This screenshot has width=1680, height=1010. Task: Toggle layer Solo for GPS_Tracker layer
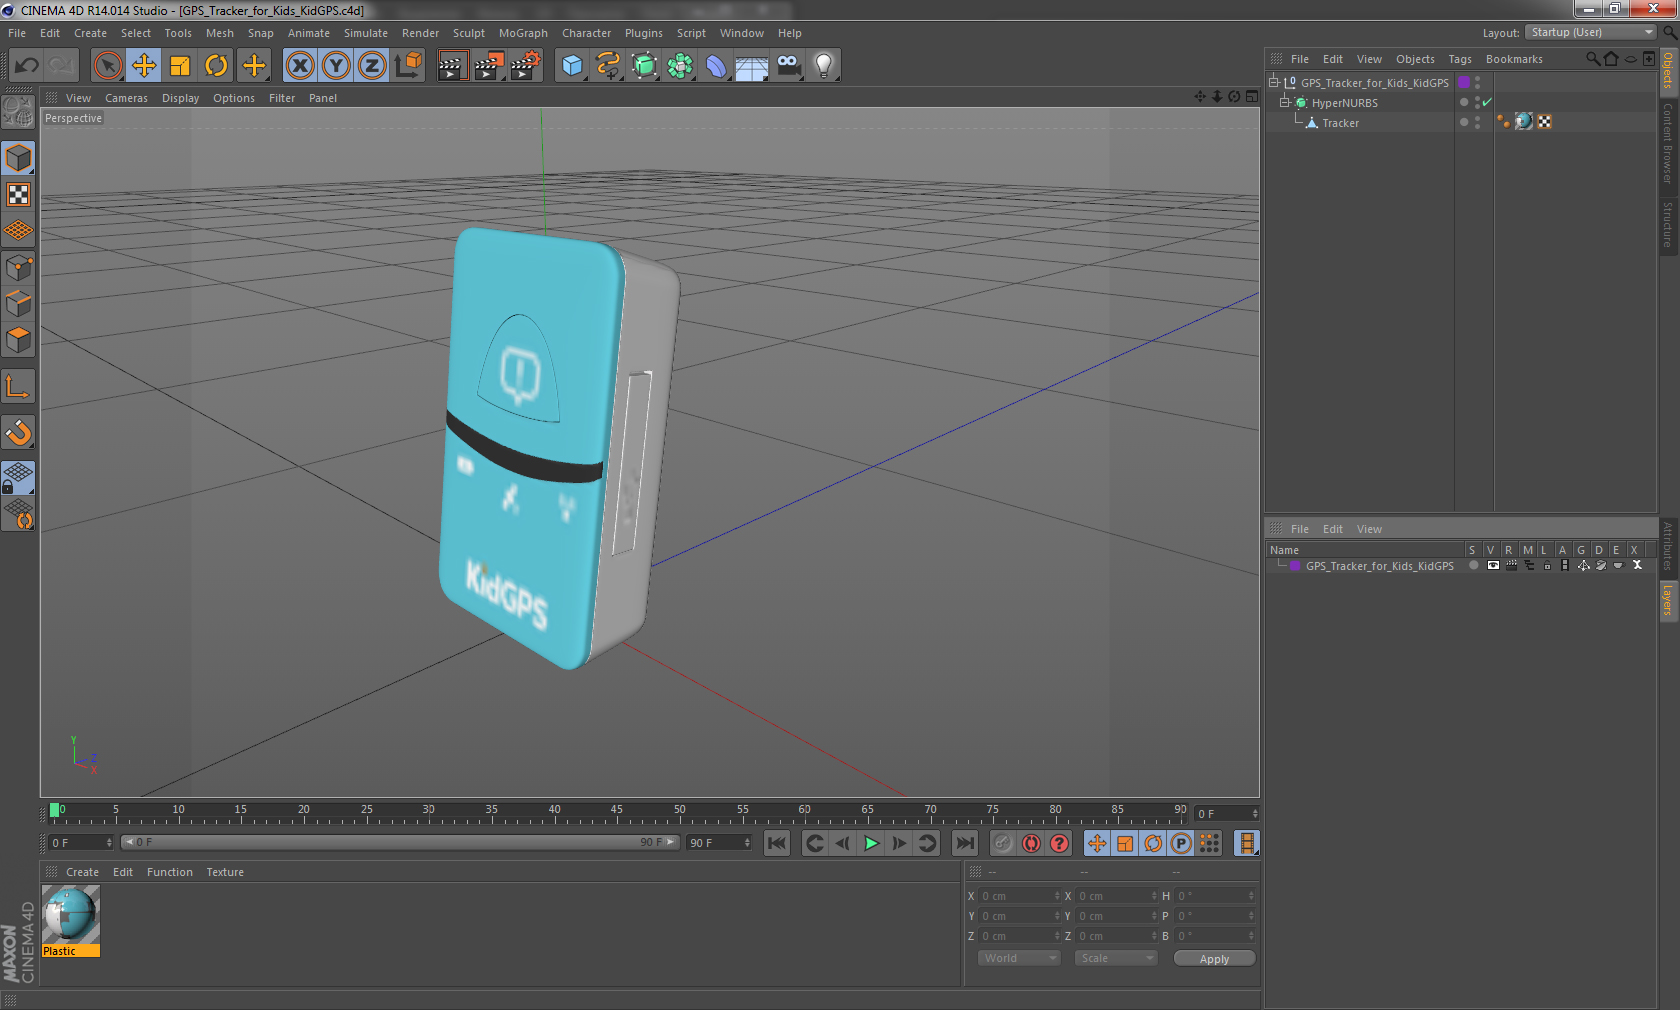tap(1473, 566)
